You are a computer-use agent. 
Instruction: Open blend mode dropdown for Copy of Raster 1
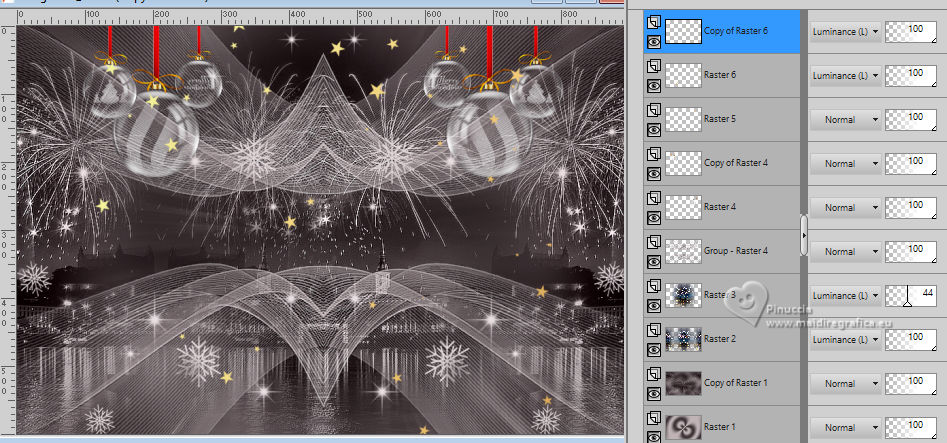point(845,384)
